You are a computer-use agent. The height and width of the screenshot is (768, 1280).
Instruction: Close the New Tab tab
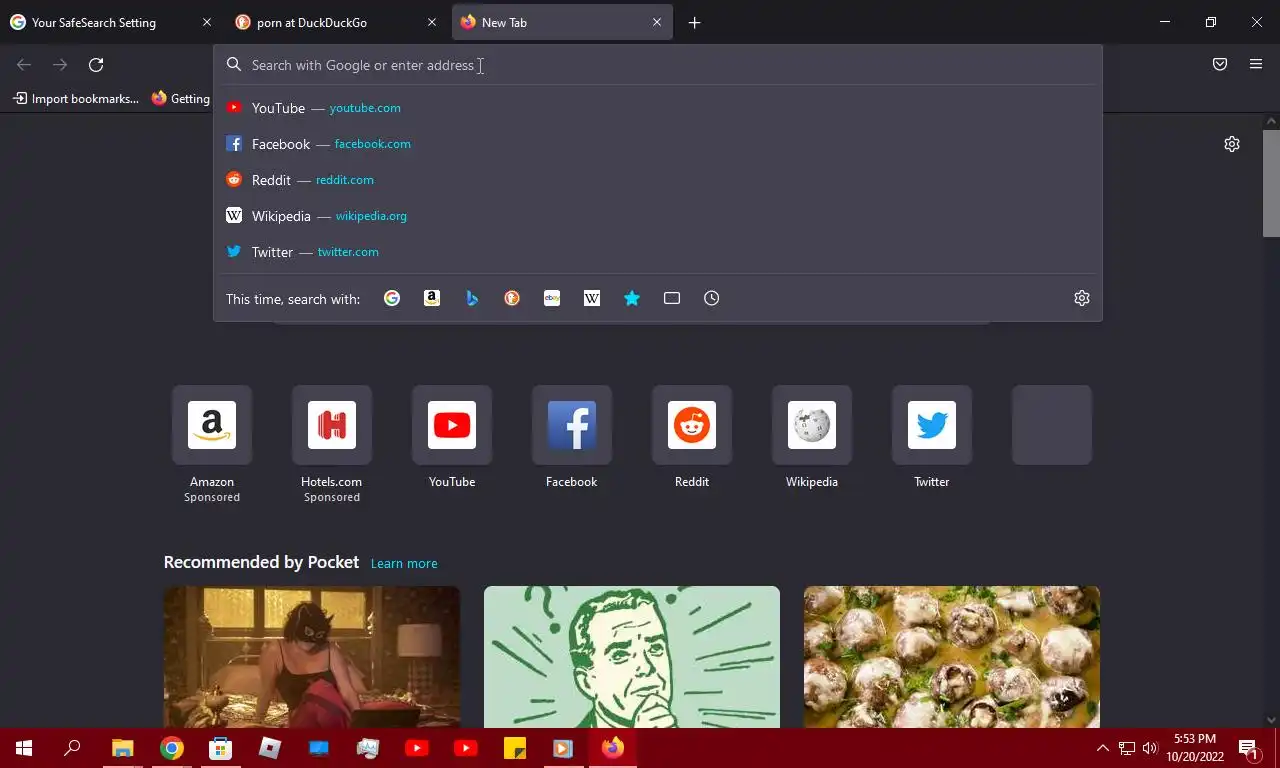tap(657, 22)
